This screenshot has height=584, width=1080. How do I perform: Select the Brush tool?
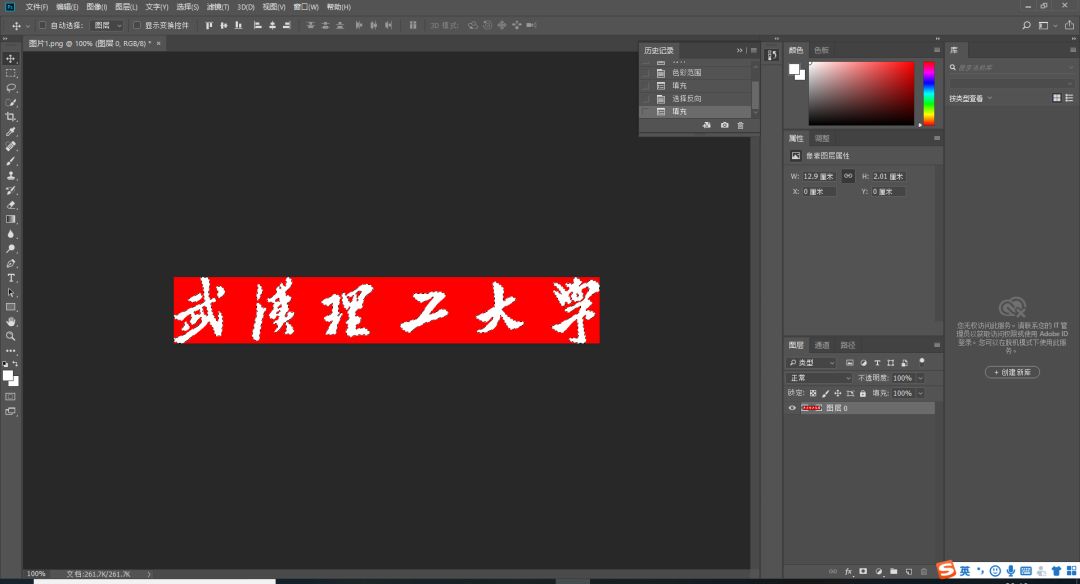point(10,160)
